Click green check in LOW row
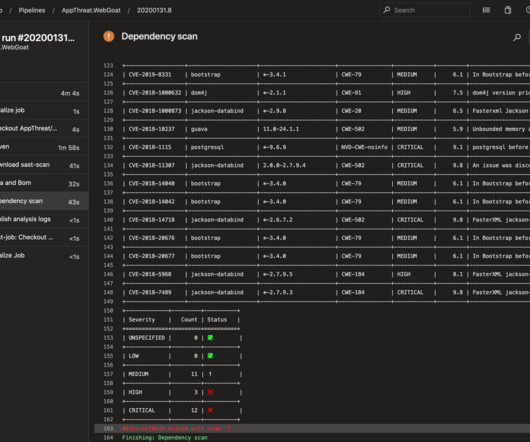 point(210,356)
